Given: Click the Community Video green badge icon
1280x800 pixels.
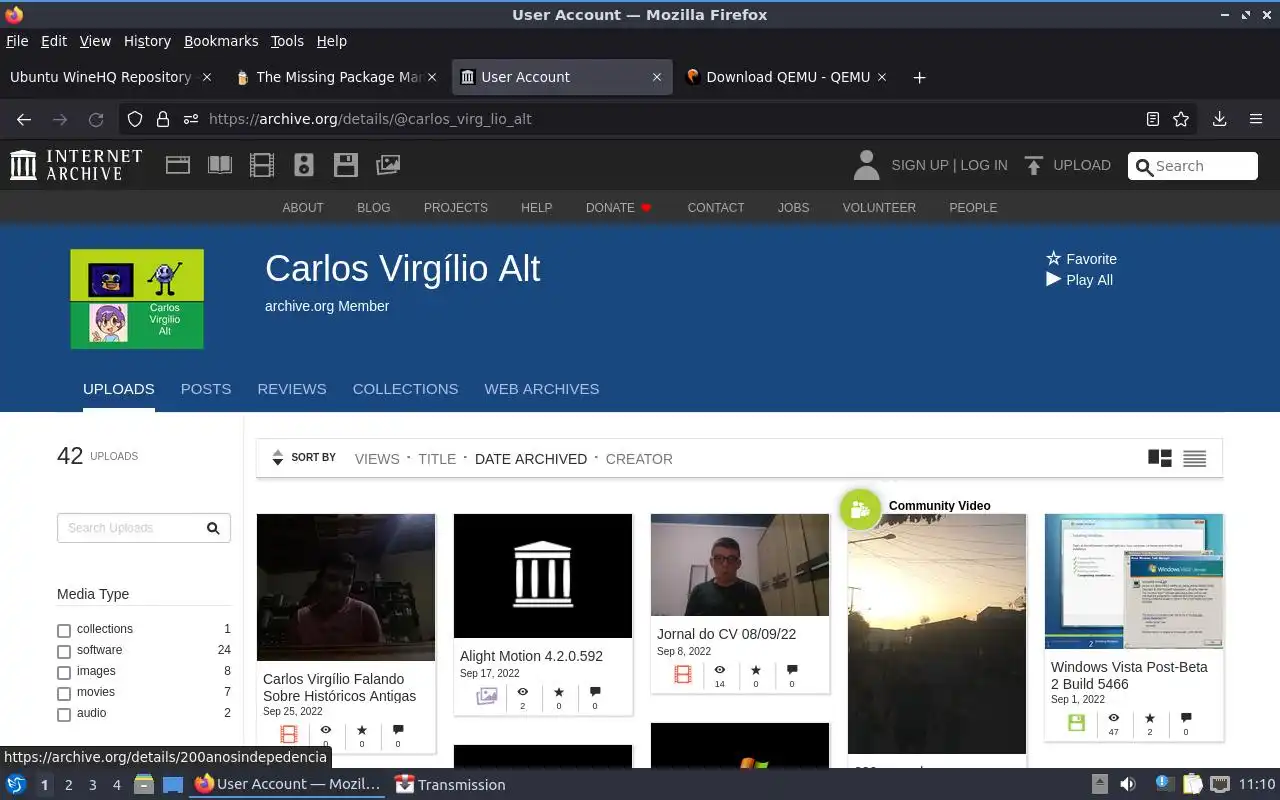Looking at the screenshot, I should point(860,510).
